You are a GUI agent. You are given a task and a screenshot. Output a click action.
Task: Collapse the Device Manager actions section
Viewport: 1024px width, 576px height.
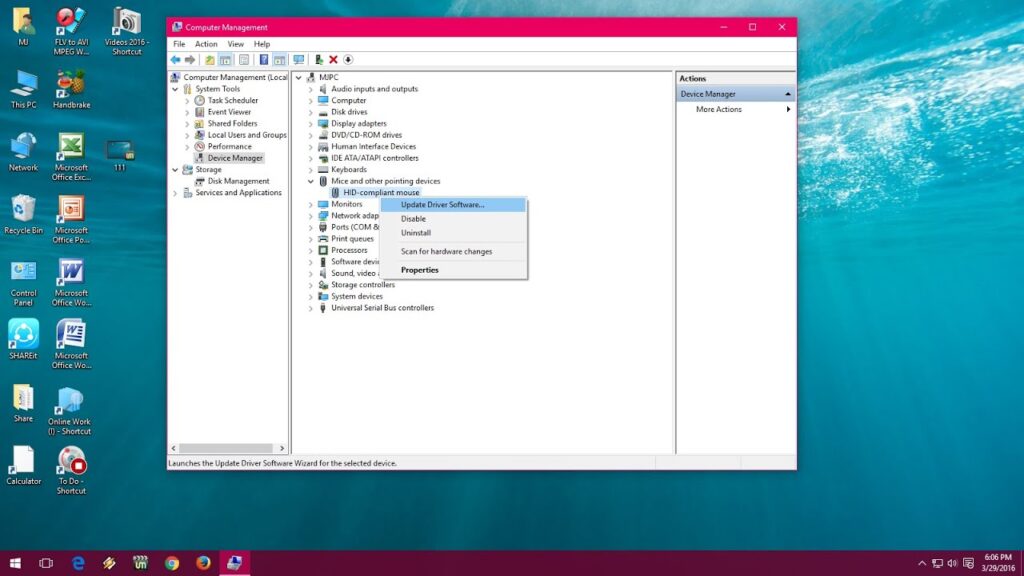[x=788, y=94]
